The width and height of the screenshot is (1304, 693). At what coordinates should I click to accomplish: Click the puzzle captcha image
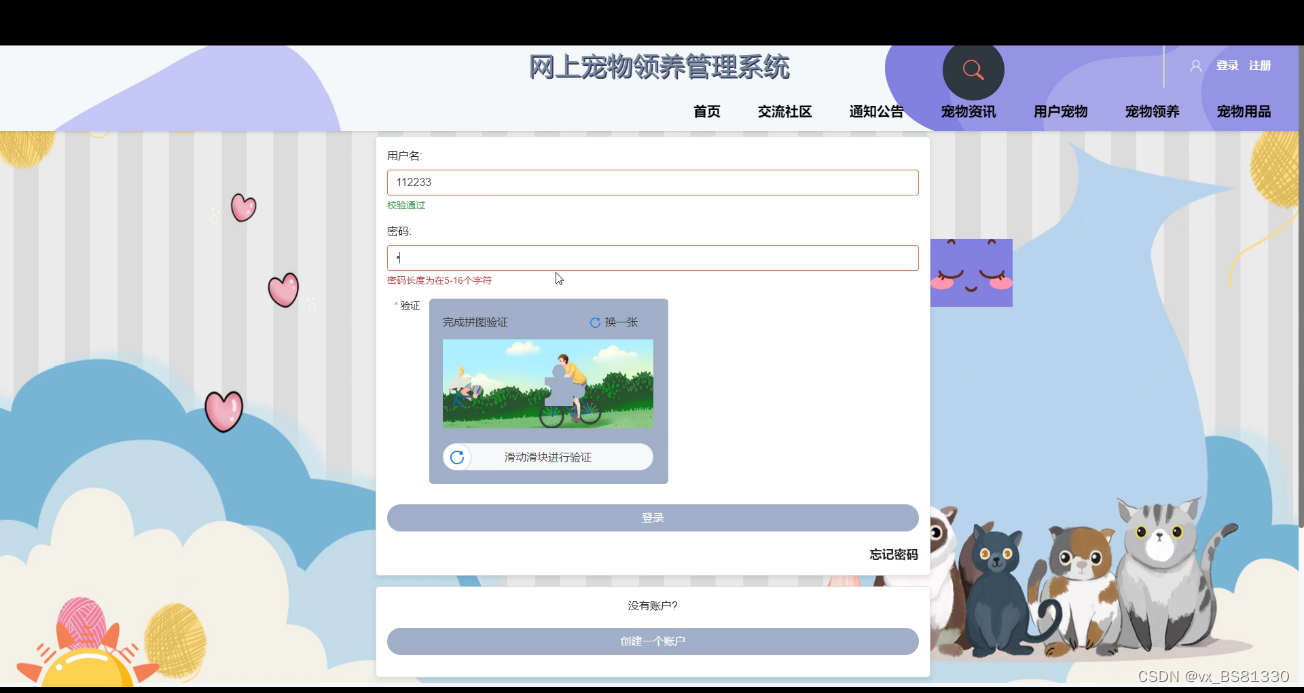click(548, 384)
